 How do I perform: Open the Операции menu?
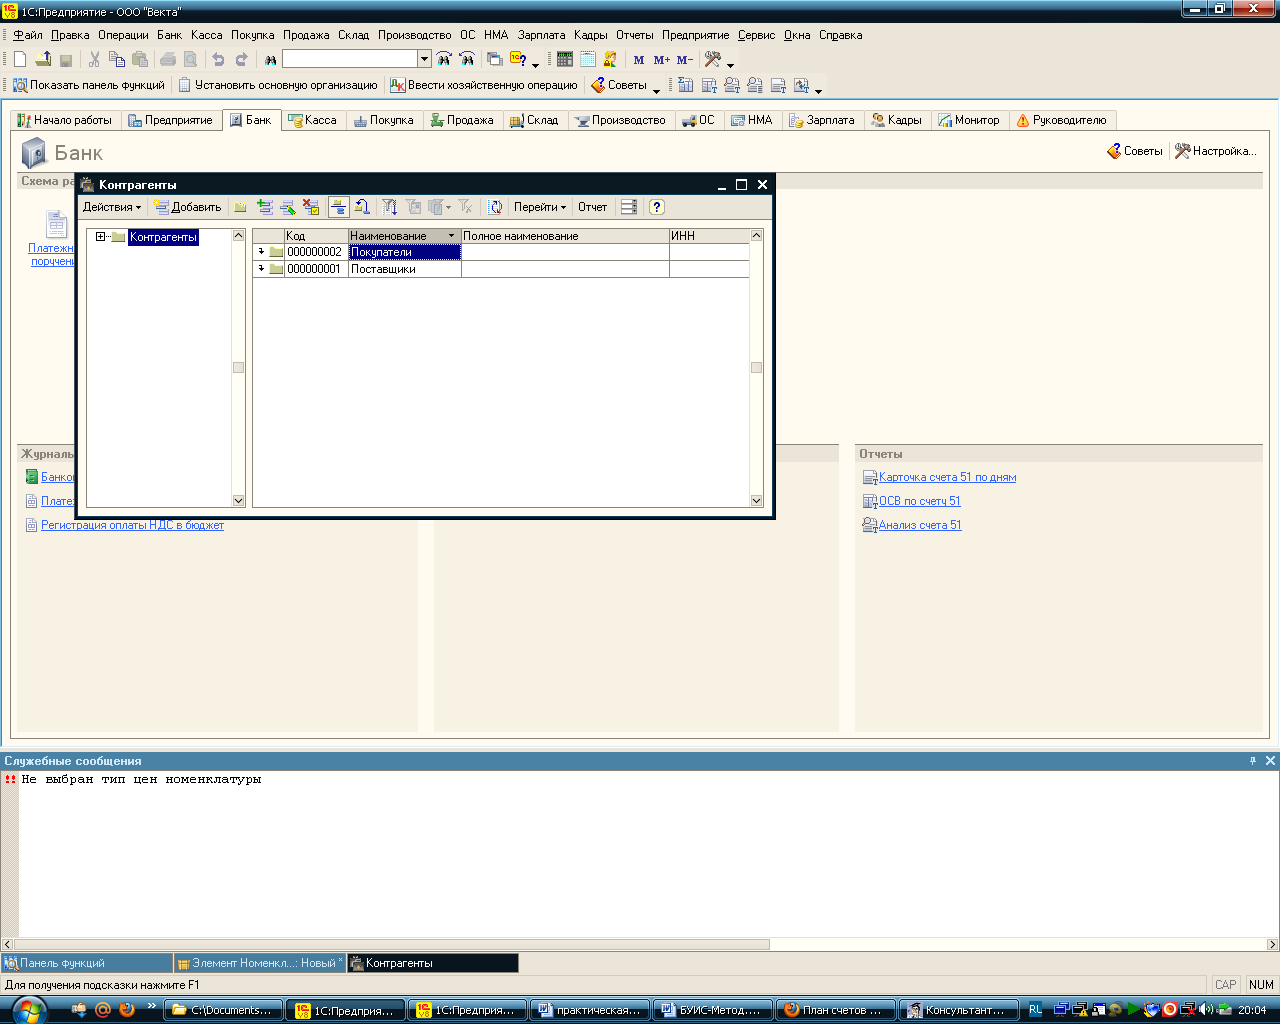[x=123, y=35]
